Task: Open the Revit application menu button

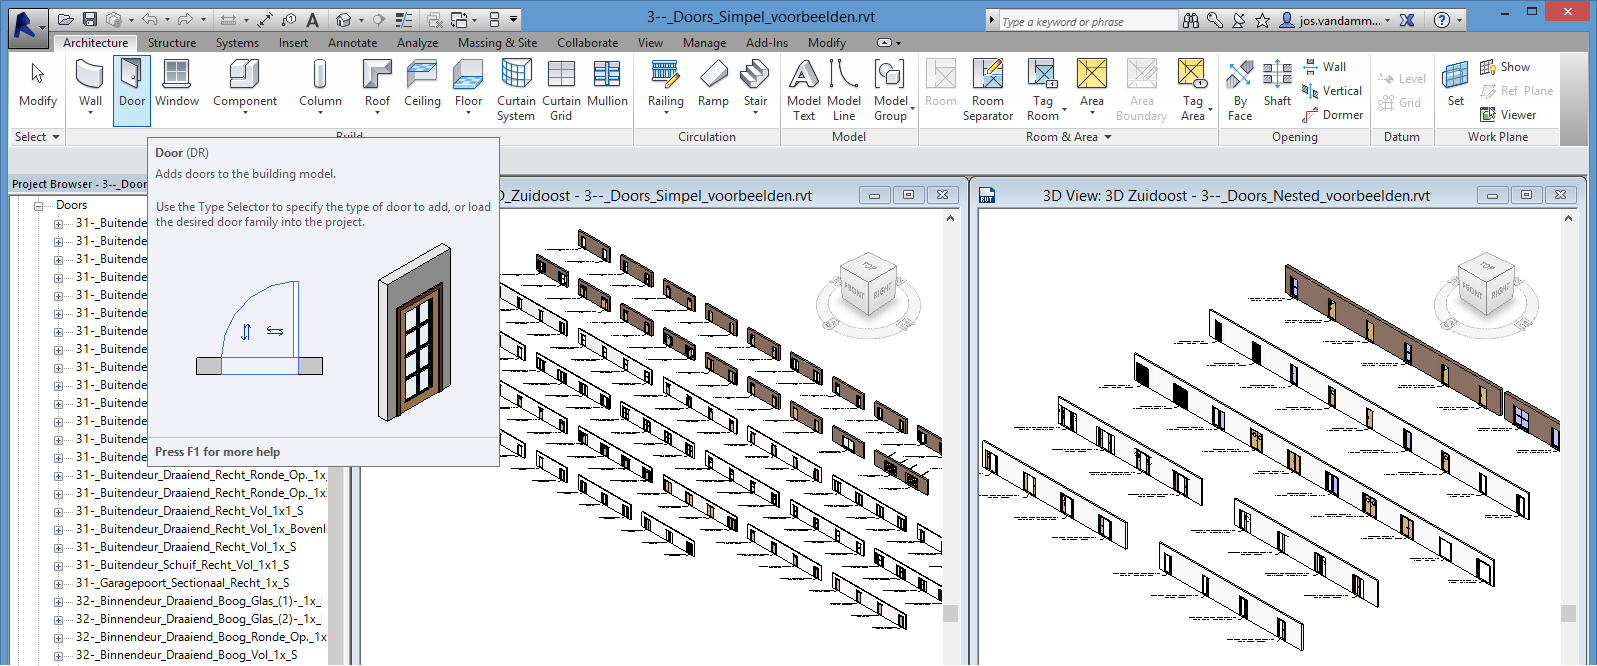Action: [27, 26]
